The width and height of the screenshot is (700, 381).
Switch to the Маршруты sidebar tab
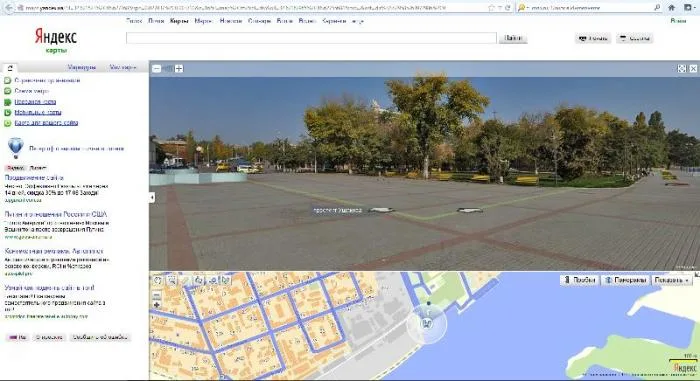coord(82,67)
